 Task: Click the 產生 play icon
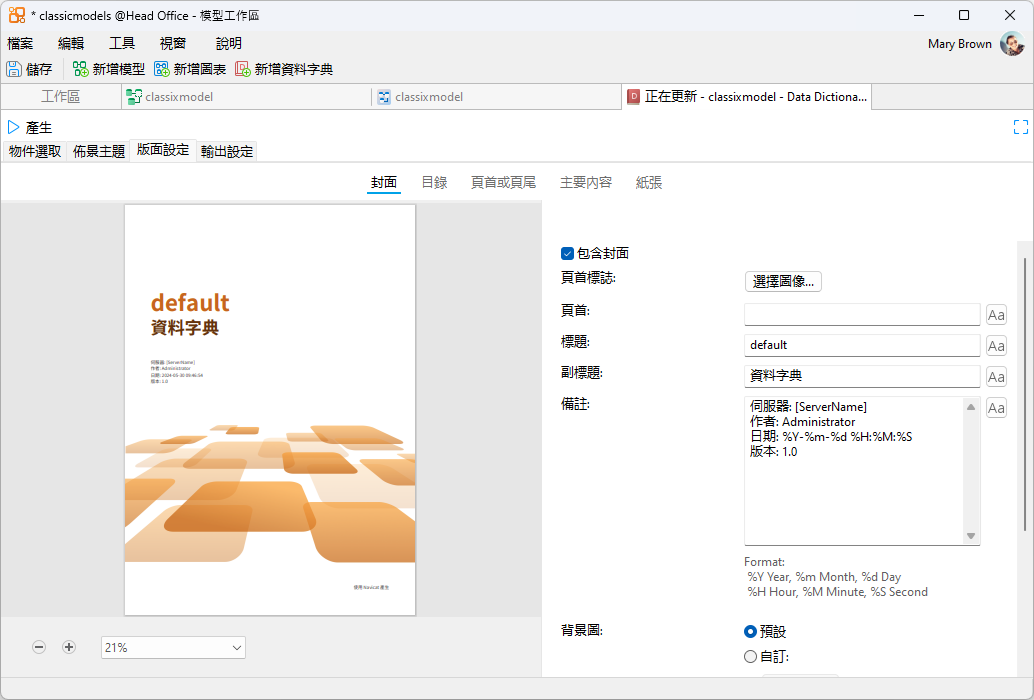tap(14, 127)
